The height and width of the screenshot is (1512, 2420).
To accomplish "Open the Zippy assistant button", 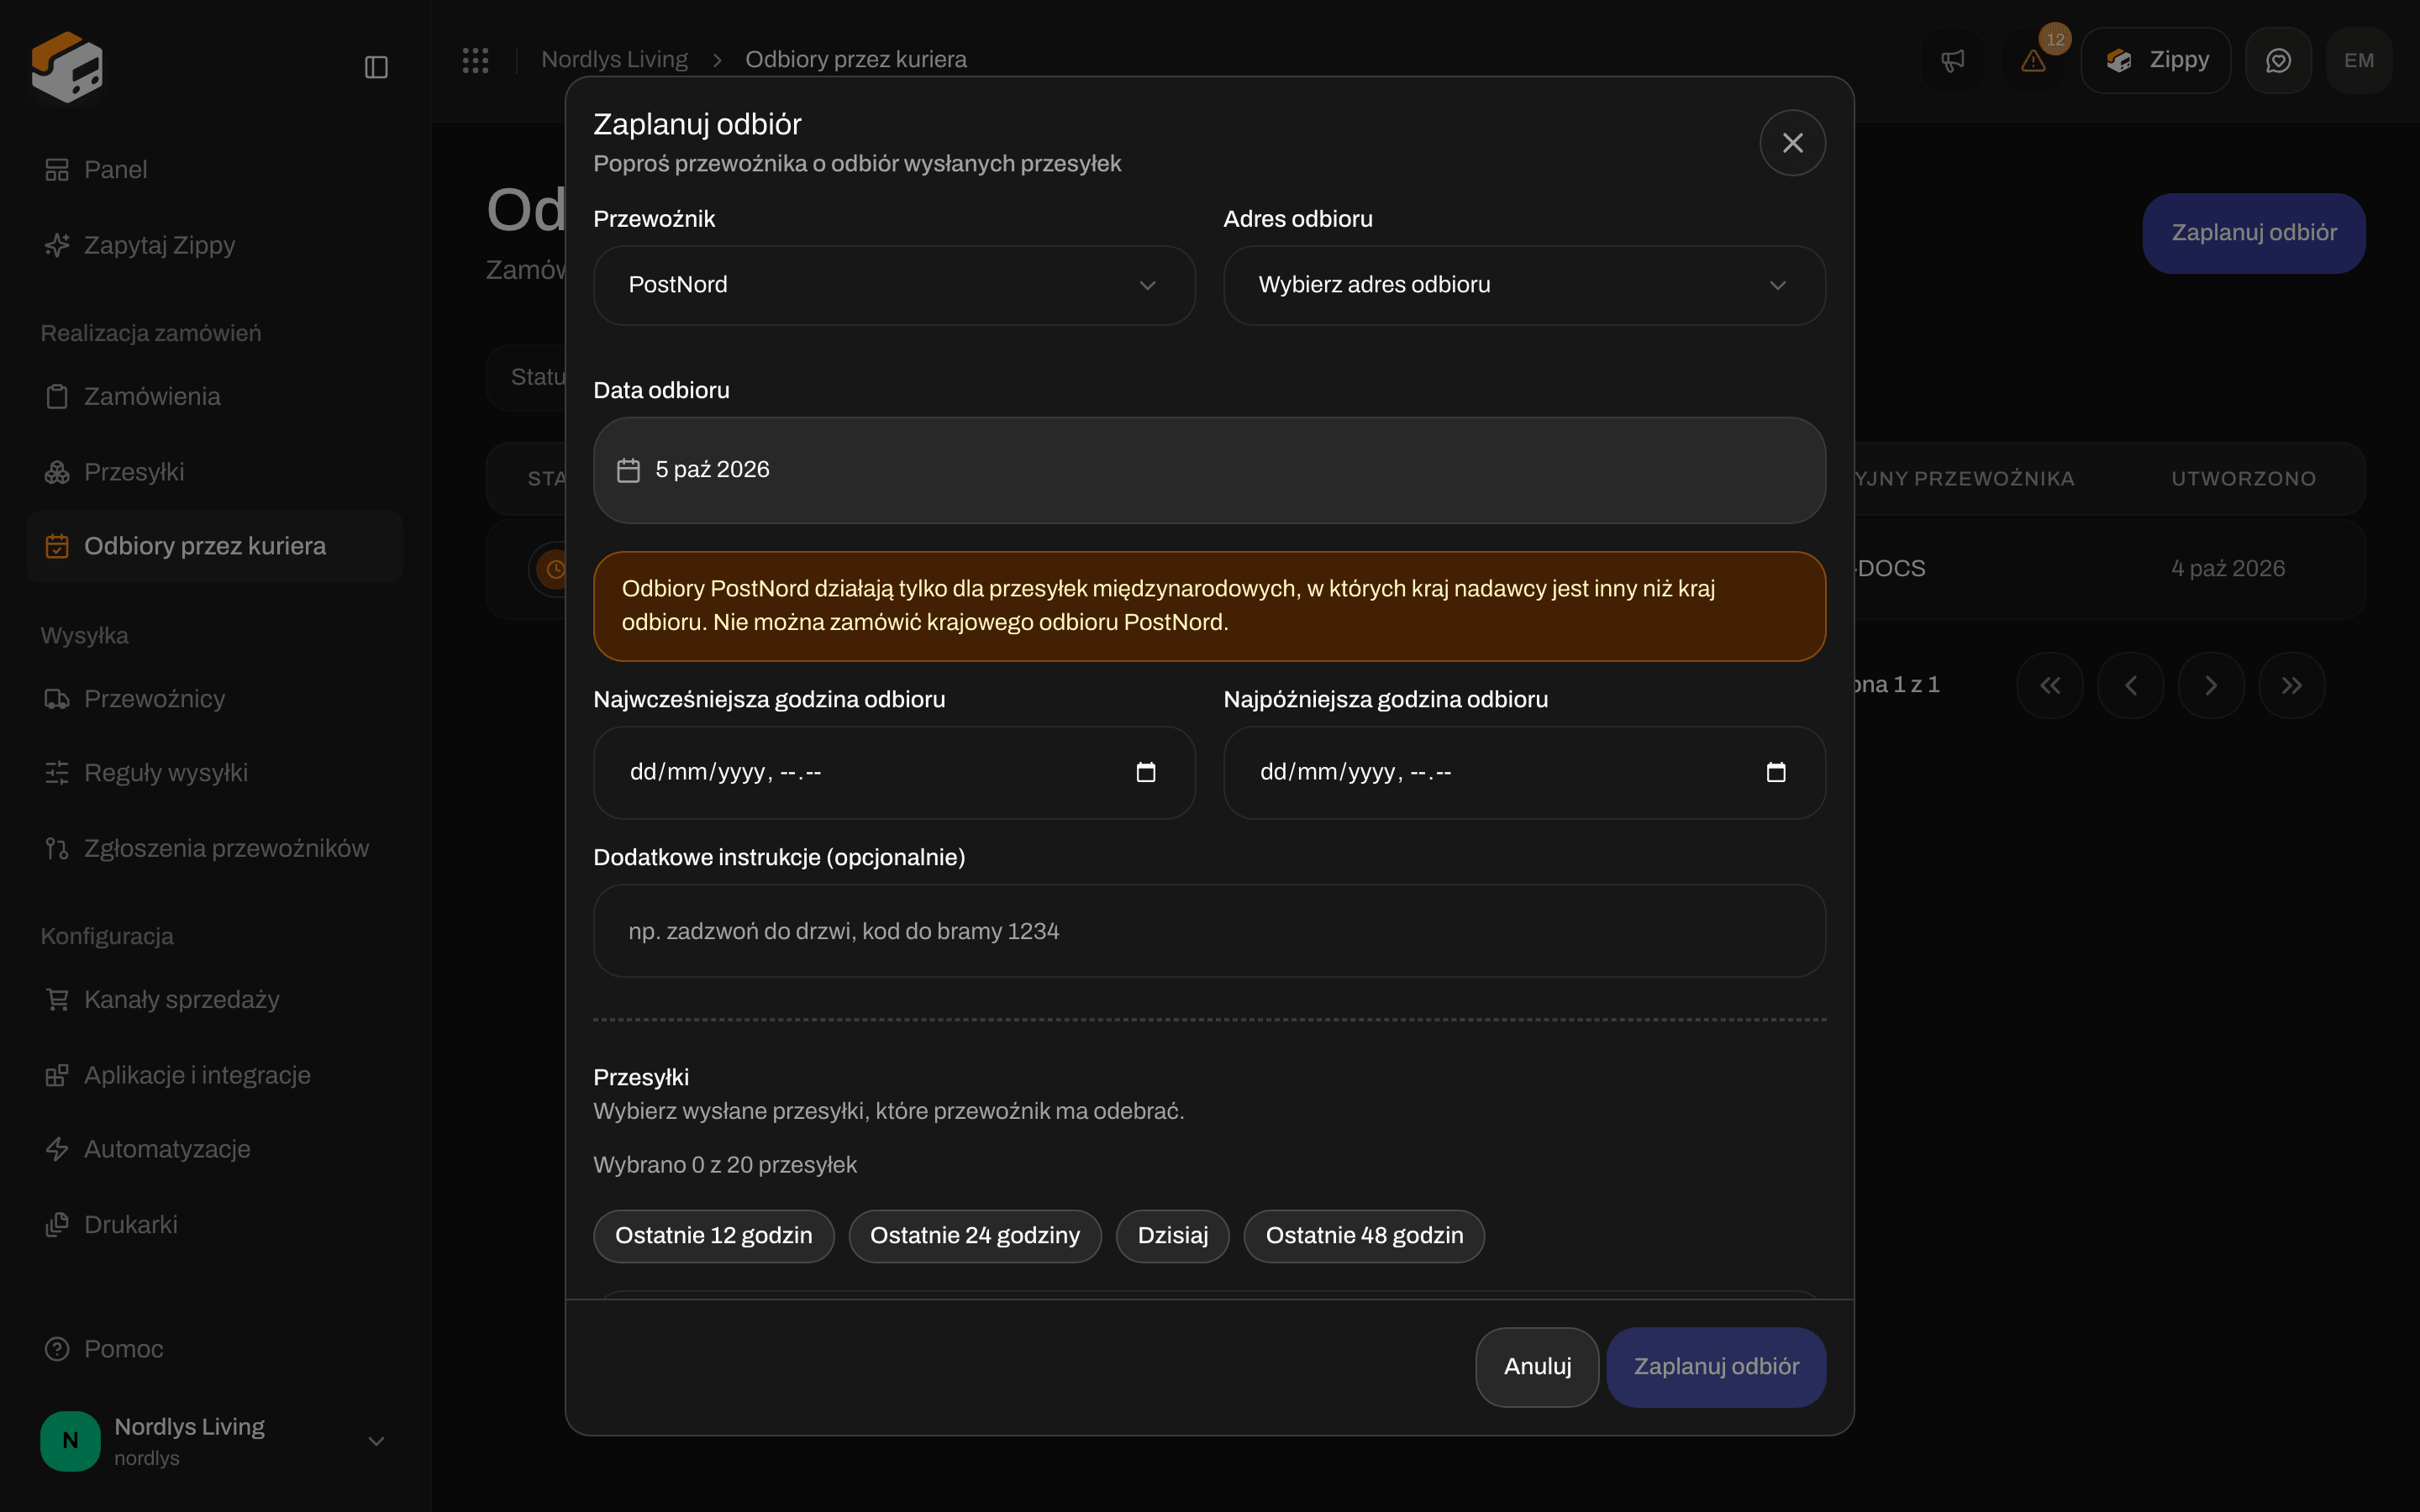I will [x=2156, y=60].
